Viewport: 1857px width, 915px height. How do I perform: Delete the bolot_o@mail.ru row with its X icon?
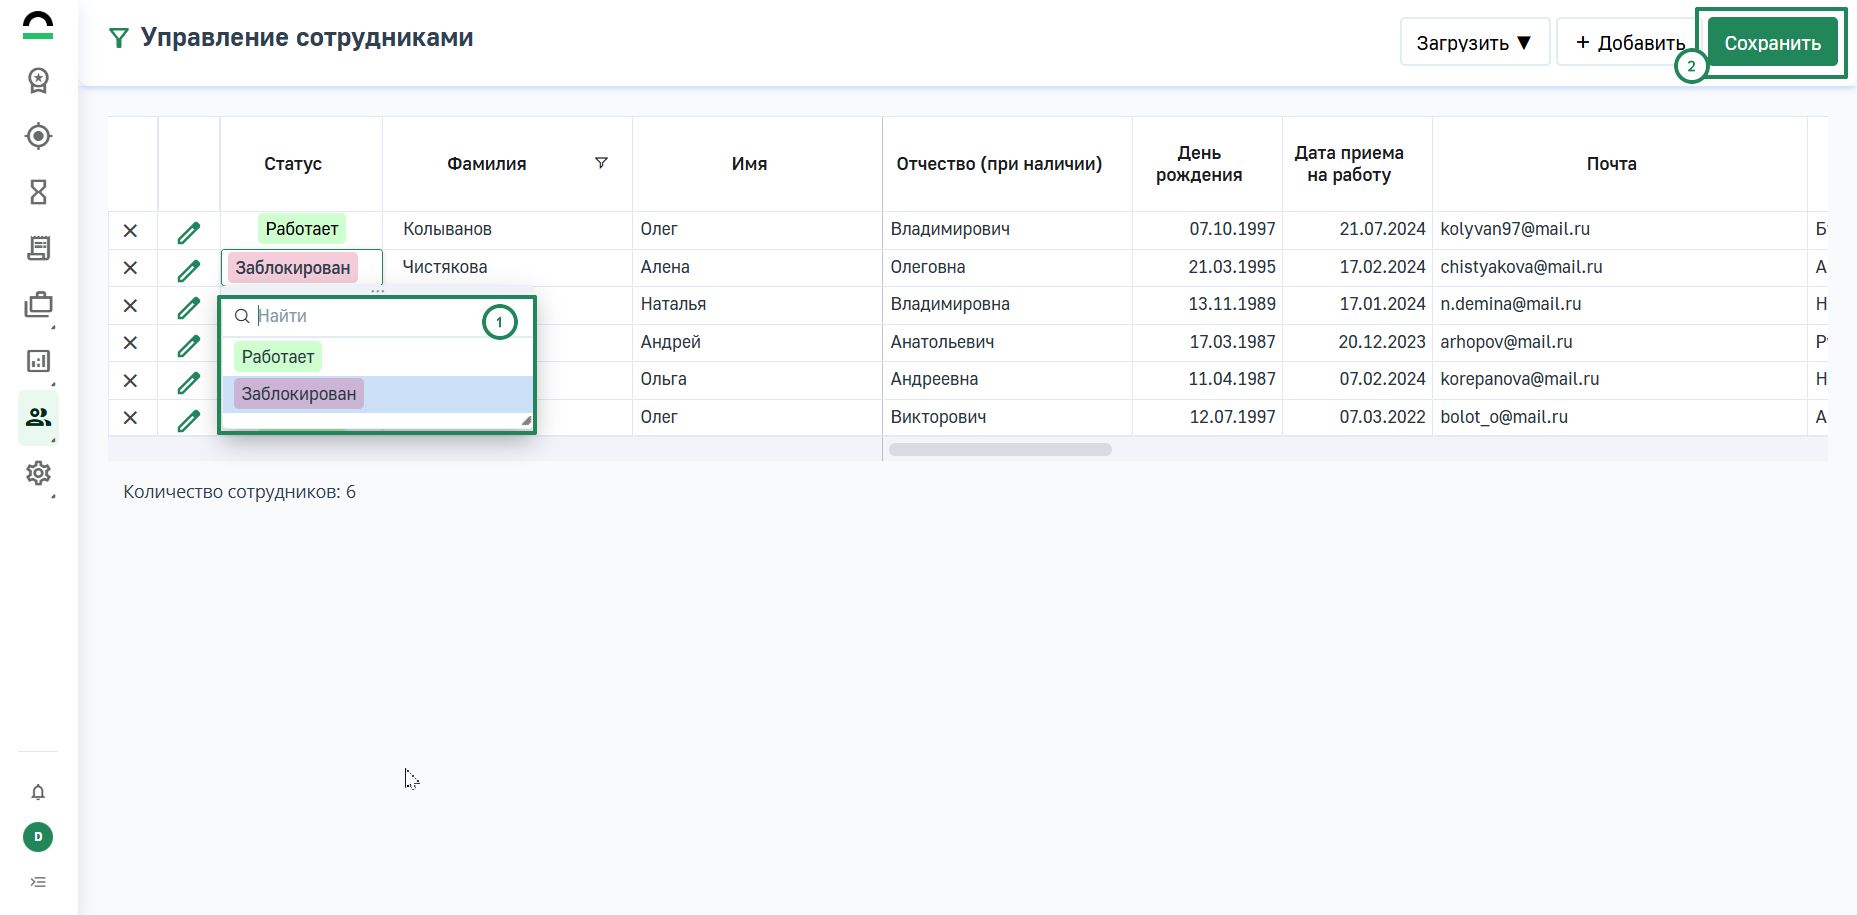tap(130, 418)
